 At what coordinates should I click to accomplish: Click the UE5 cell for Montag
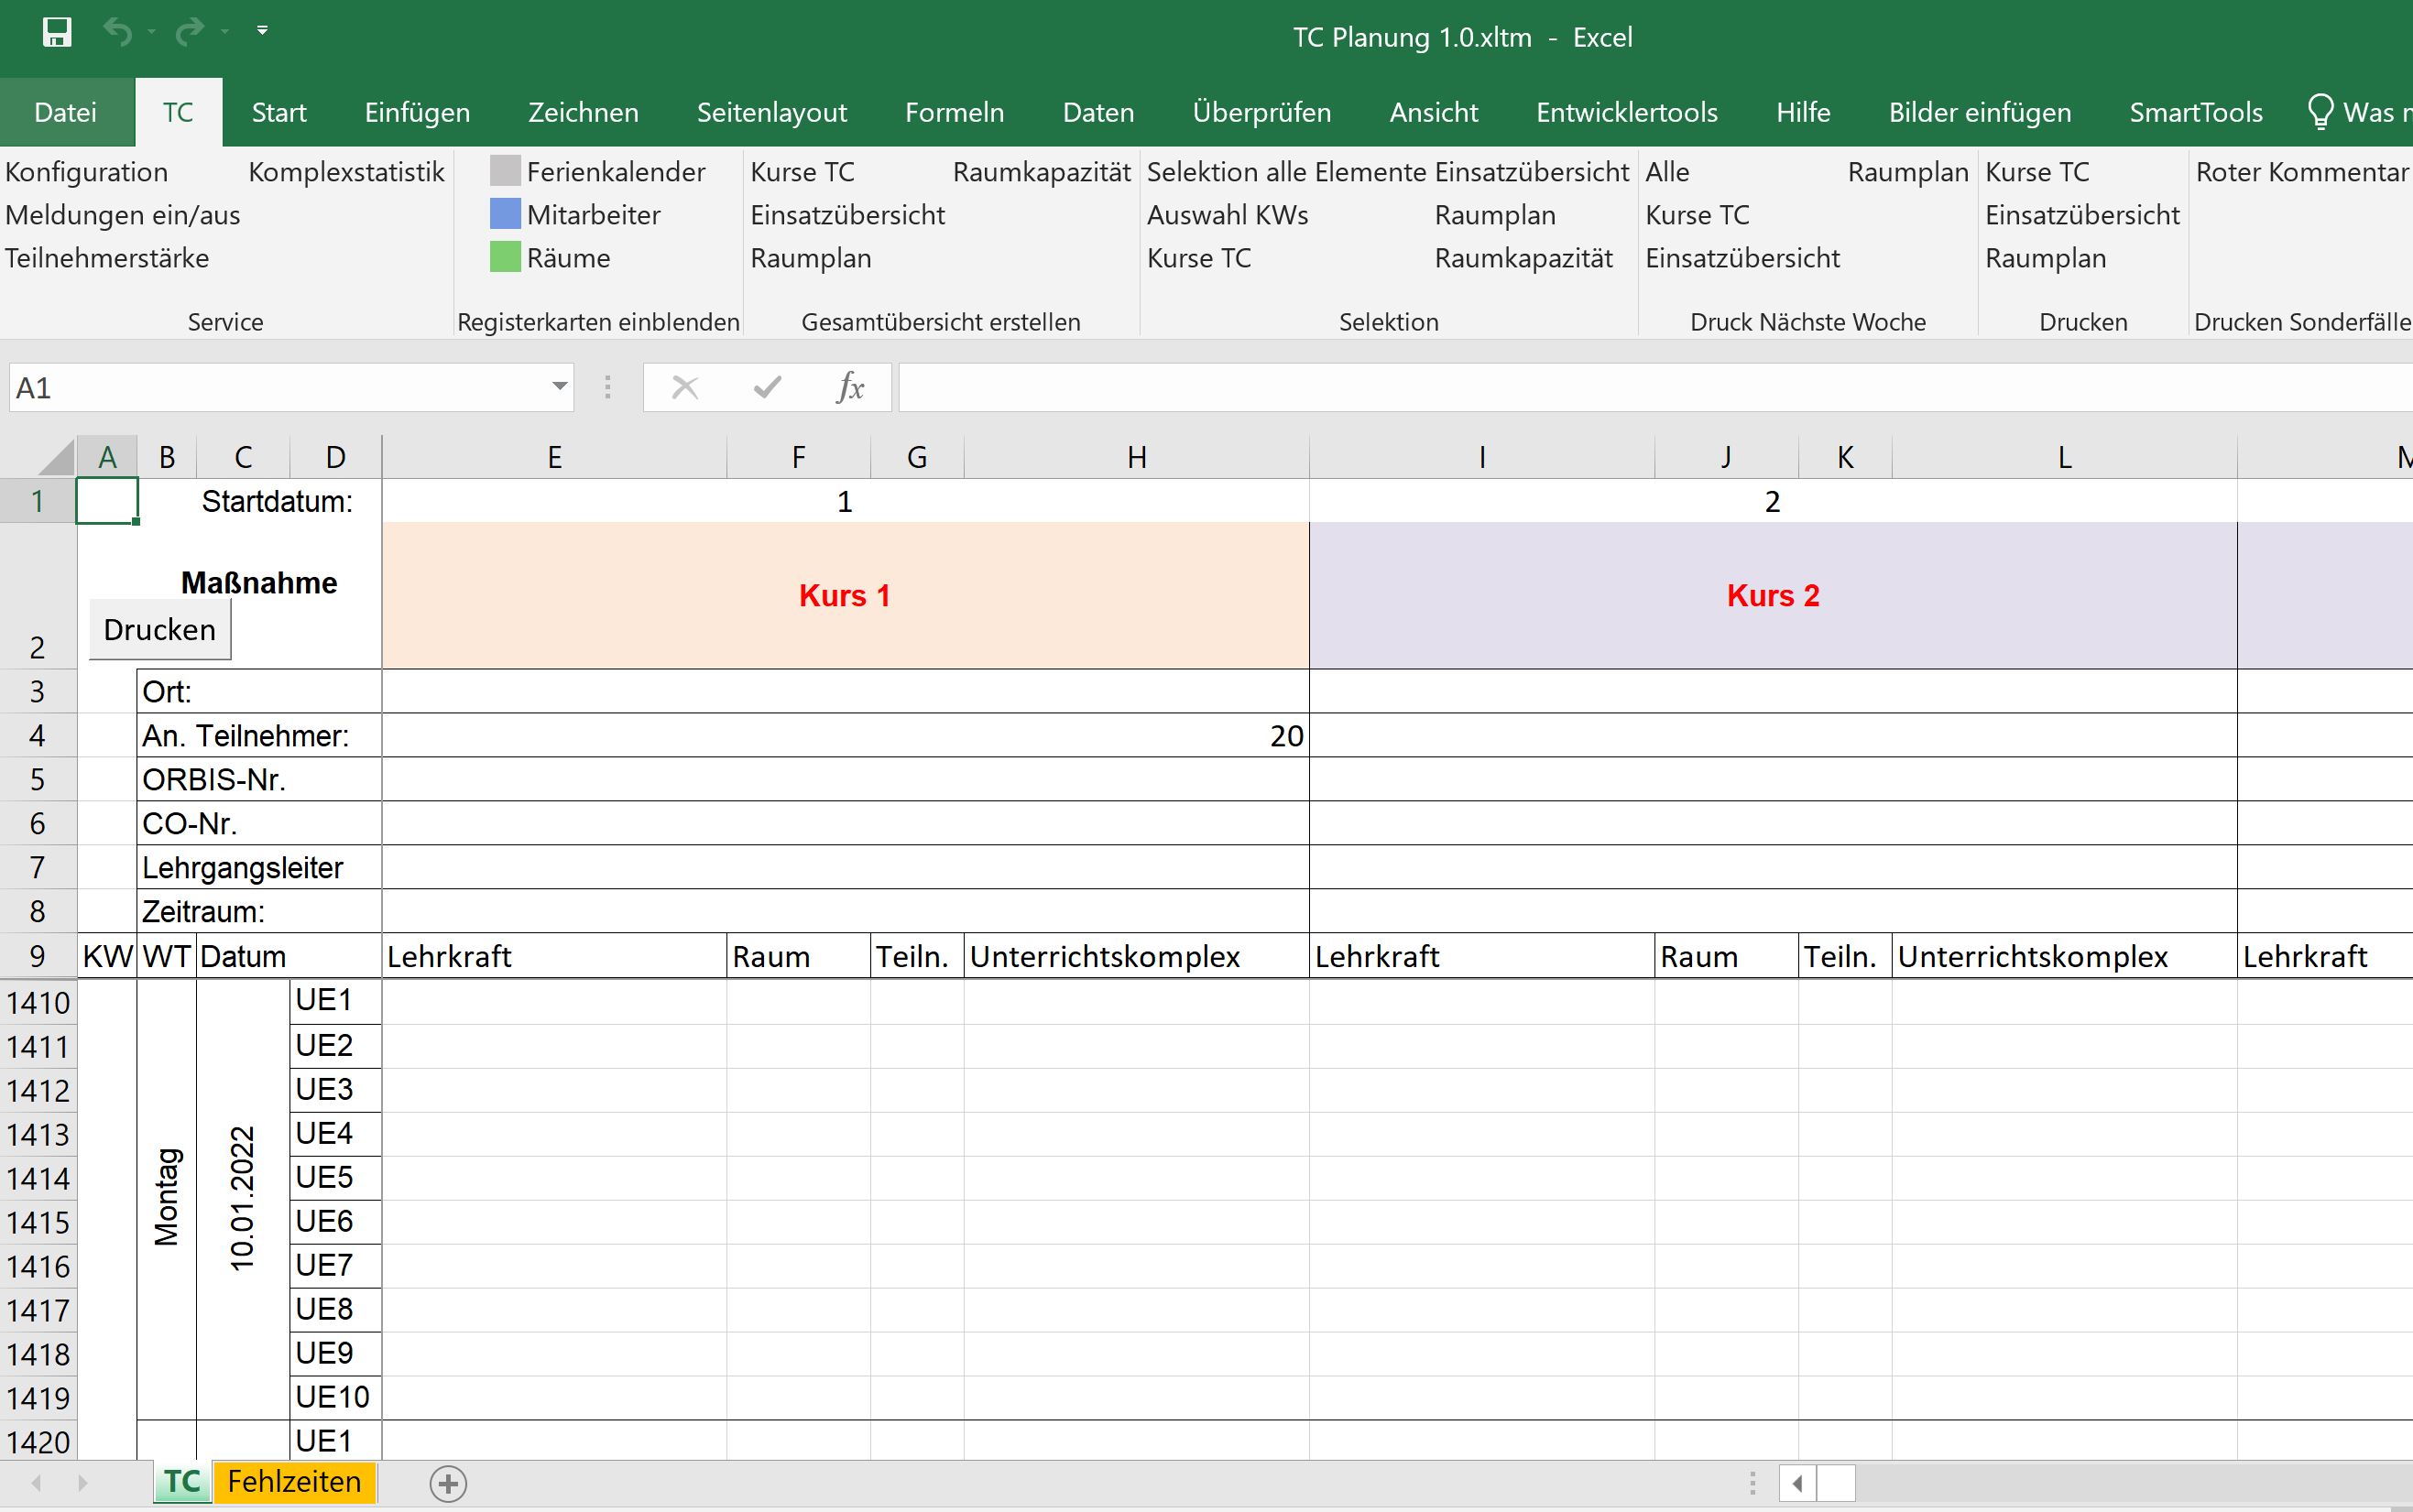tap(335, 1177)
